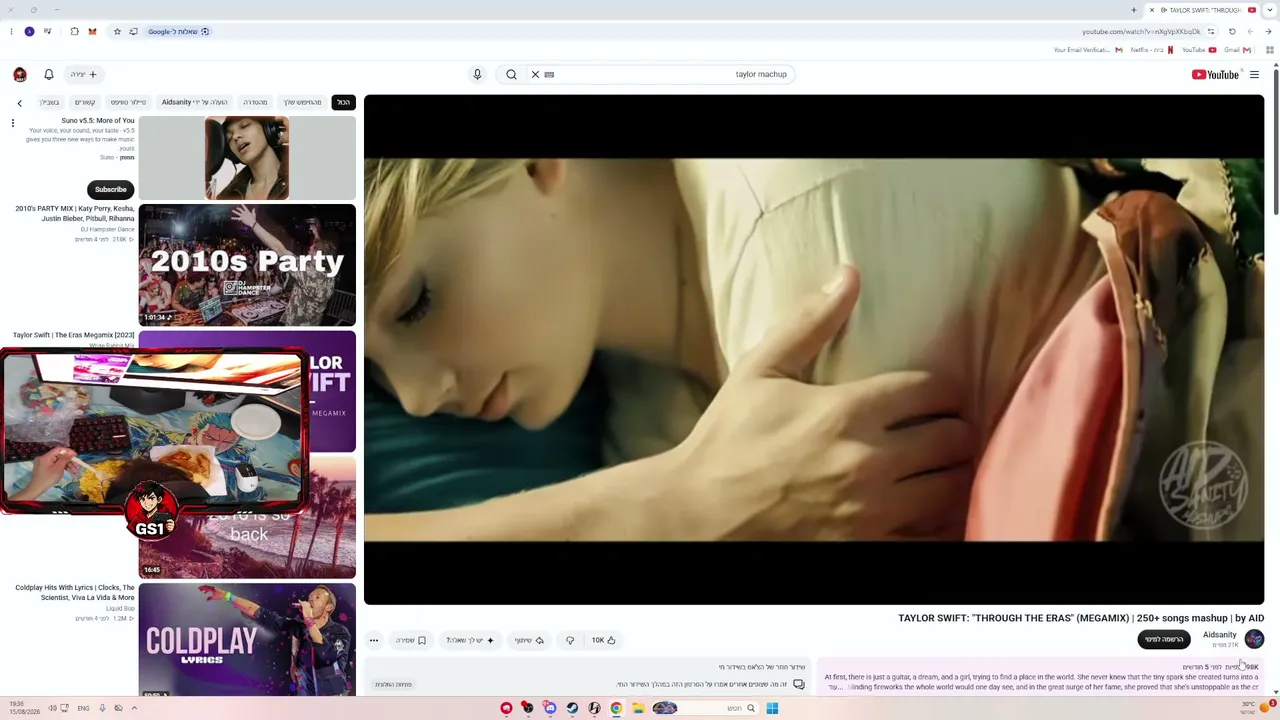Go to YouTube home via logo
This screenshot has height=720, width=1280.
click(1215, 74)
